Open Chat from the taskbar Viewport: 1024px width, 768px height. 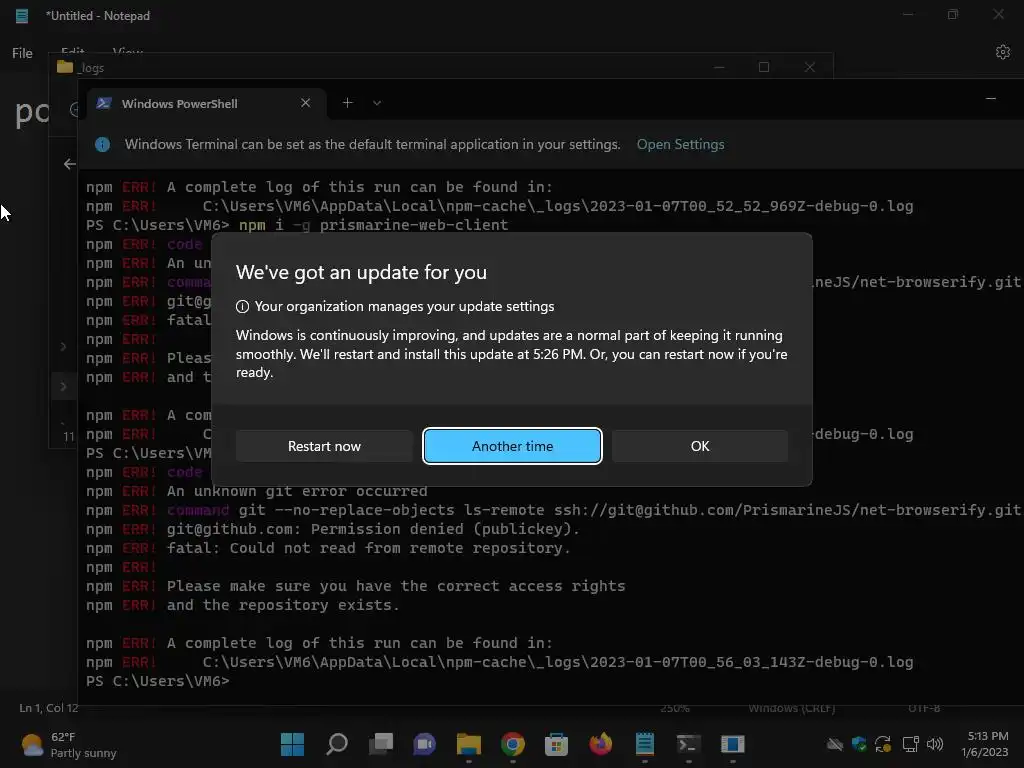click(x=424, y=744)
